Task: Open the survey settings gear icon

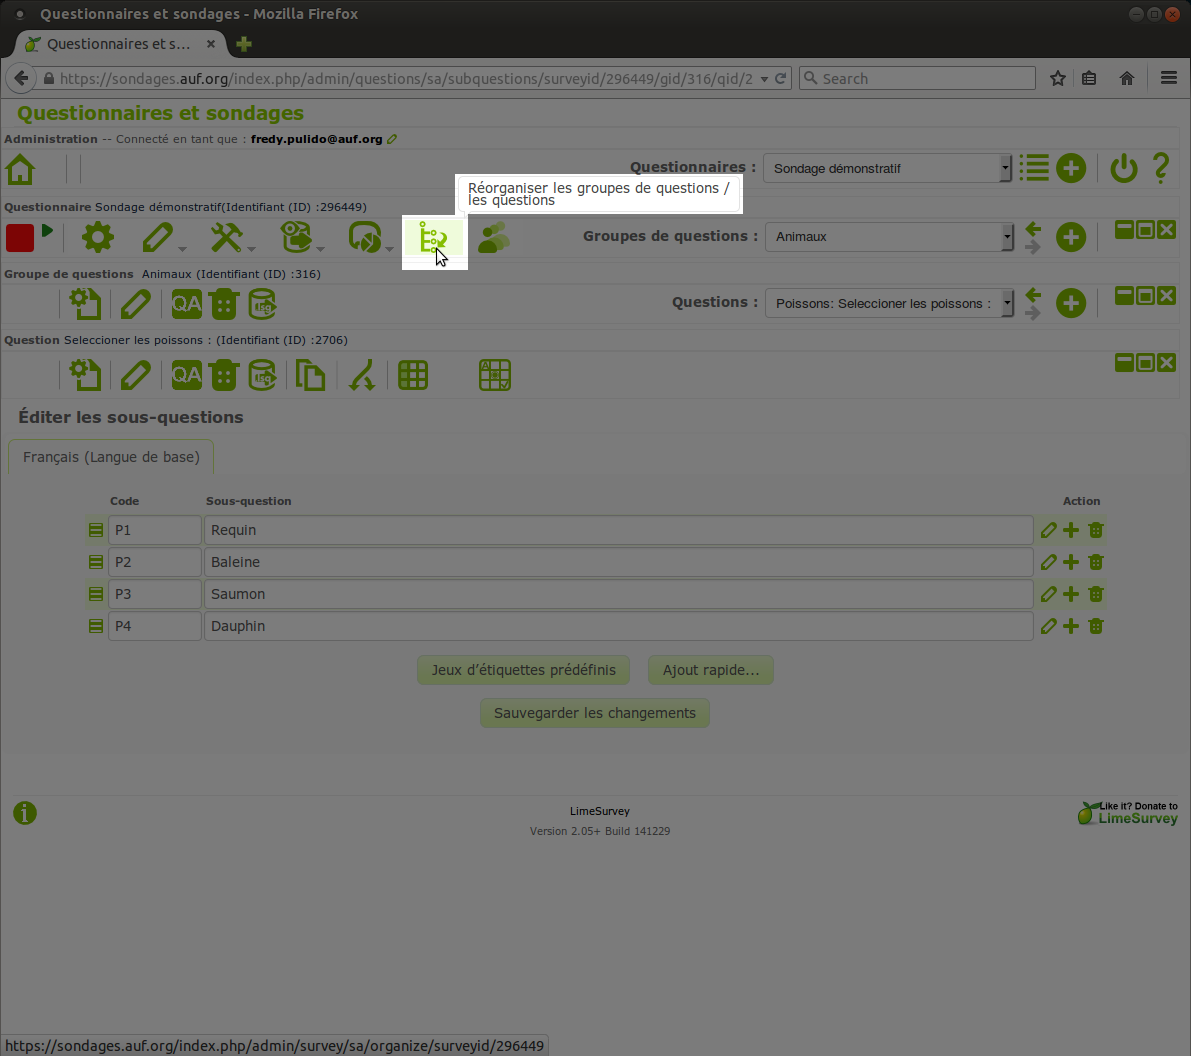Action: [x=98, y=237]
